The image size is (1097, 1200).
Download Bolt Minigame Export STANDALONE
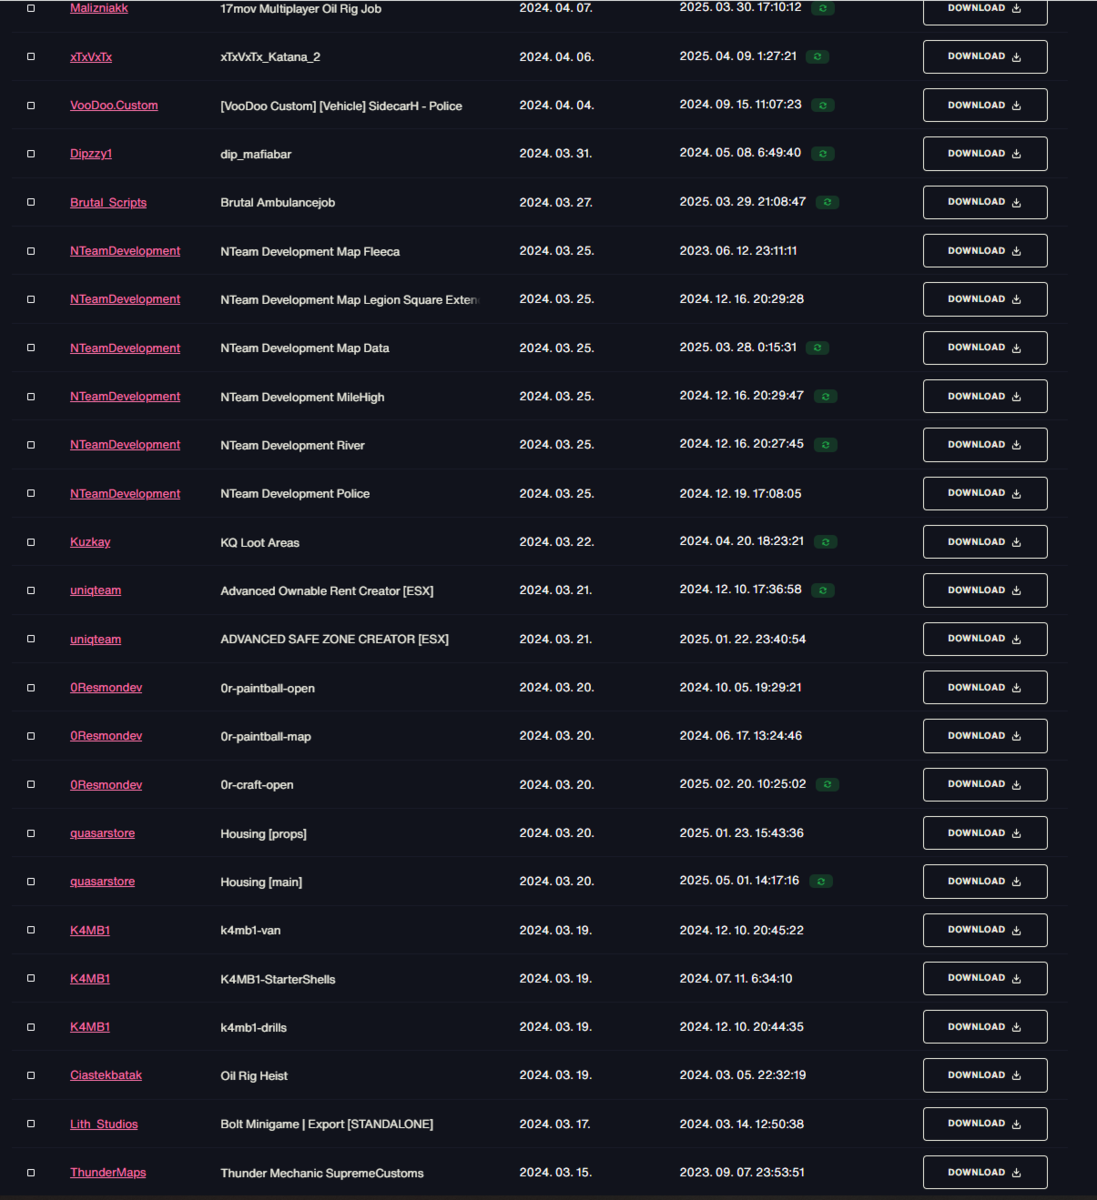(x=985, y=1124)
